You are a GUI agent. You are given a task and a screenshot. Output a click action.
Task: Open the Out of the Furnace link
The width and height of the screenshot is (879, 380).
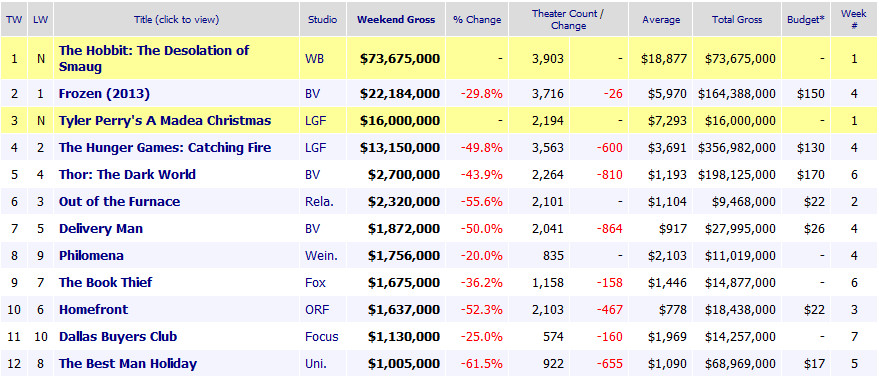(119, 201)
